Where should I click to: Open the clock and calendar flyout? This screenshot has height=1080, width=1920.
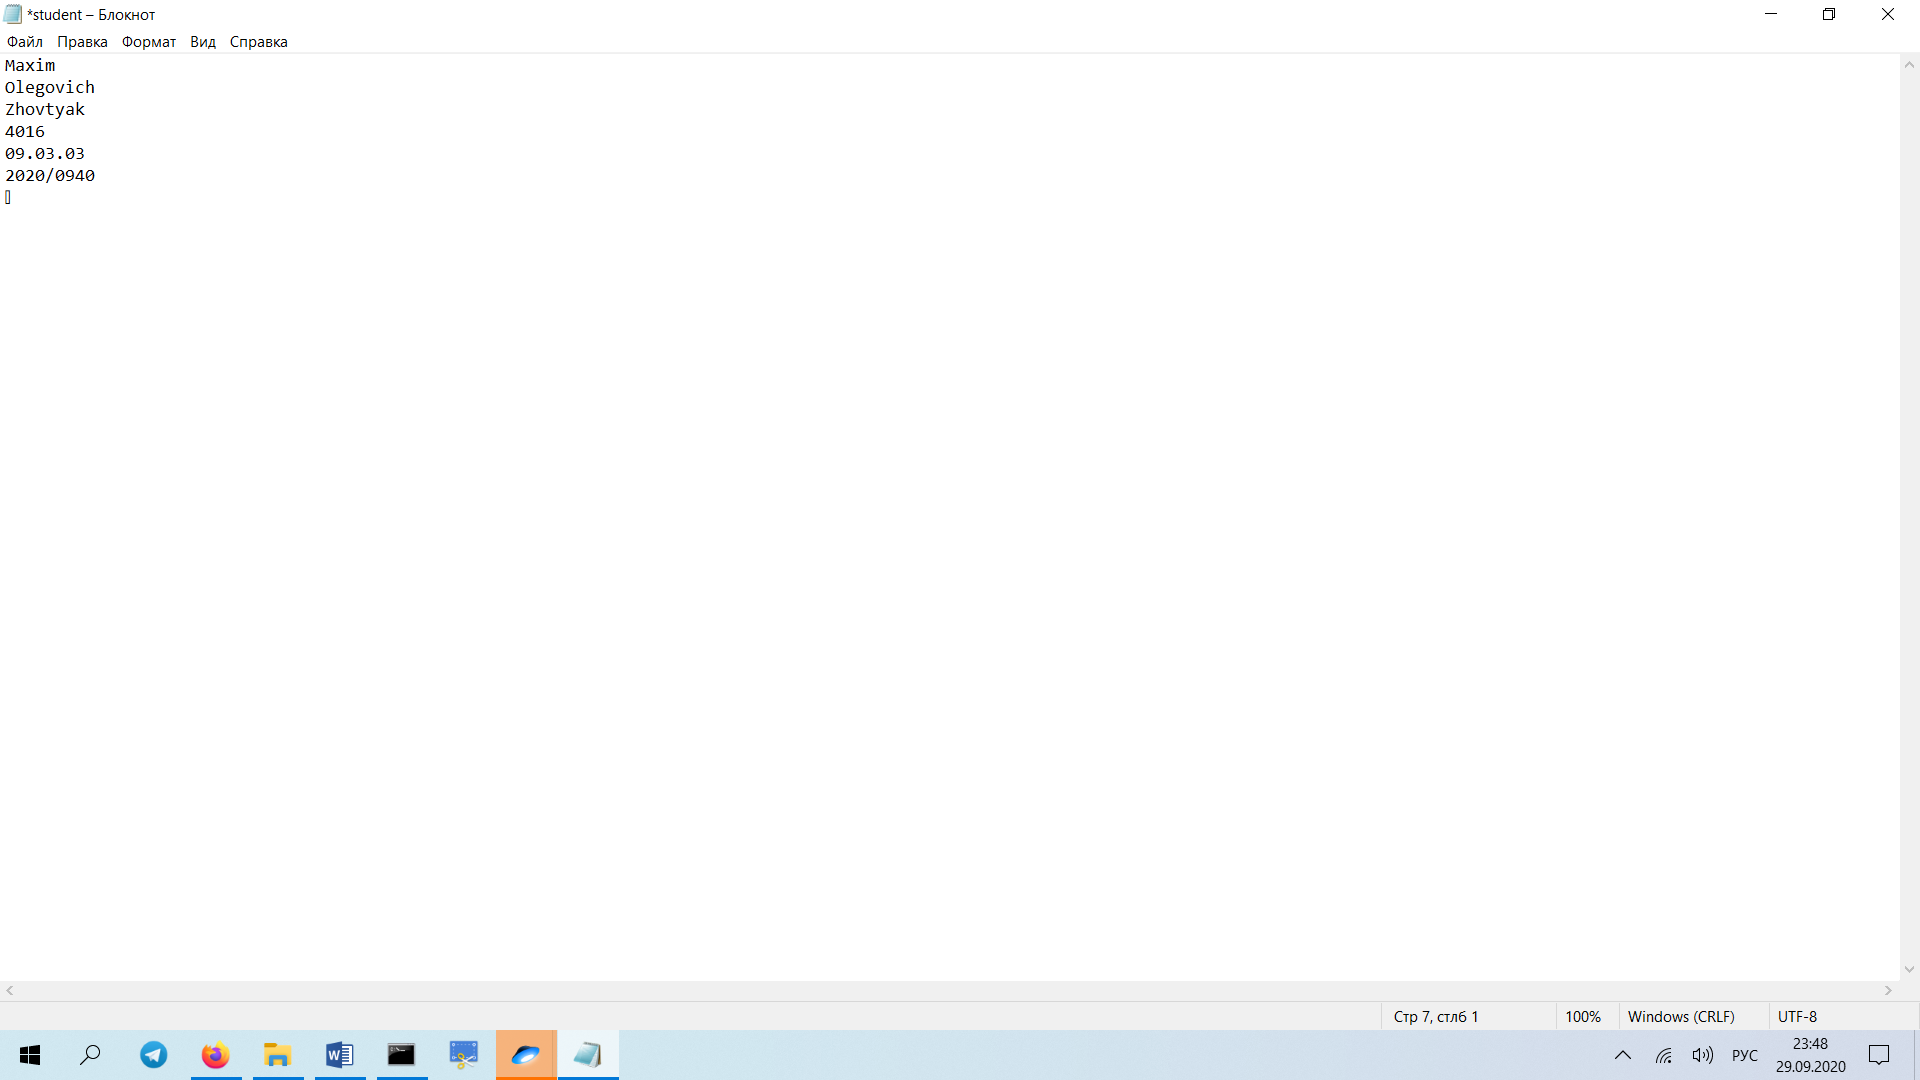pos(1810,1055)
